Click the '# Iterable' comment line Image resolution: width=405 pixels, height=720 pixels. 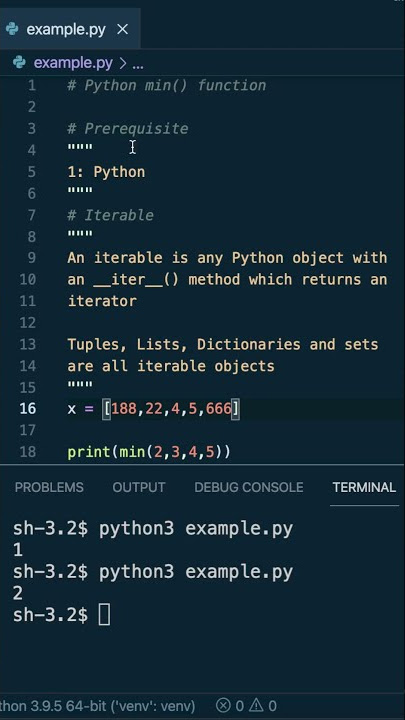pyautogui.click(x=110, y=215)
